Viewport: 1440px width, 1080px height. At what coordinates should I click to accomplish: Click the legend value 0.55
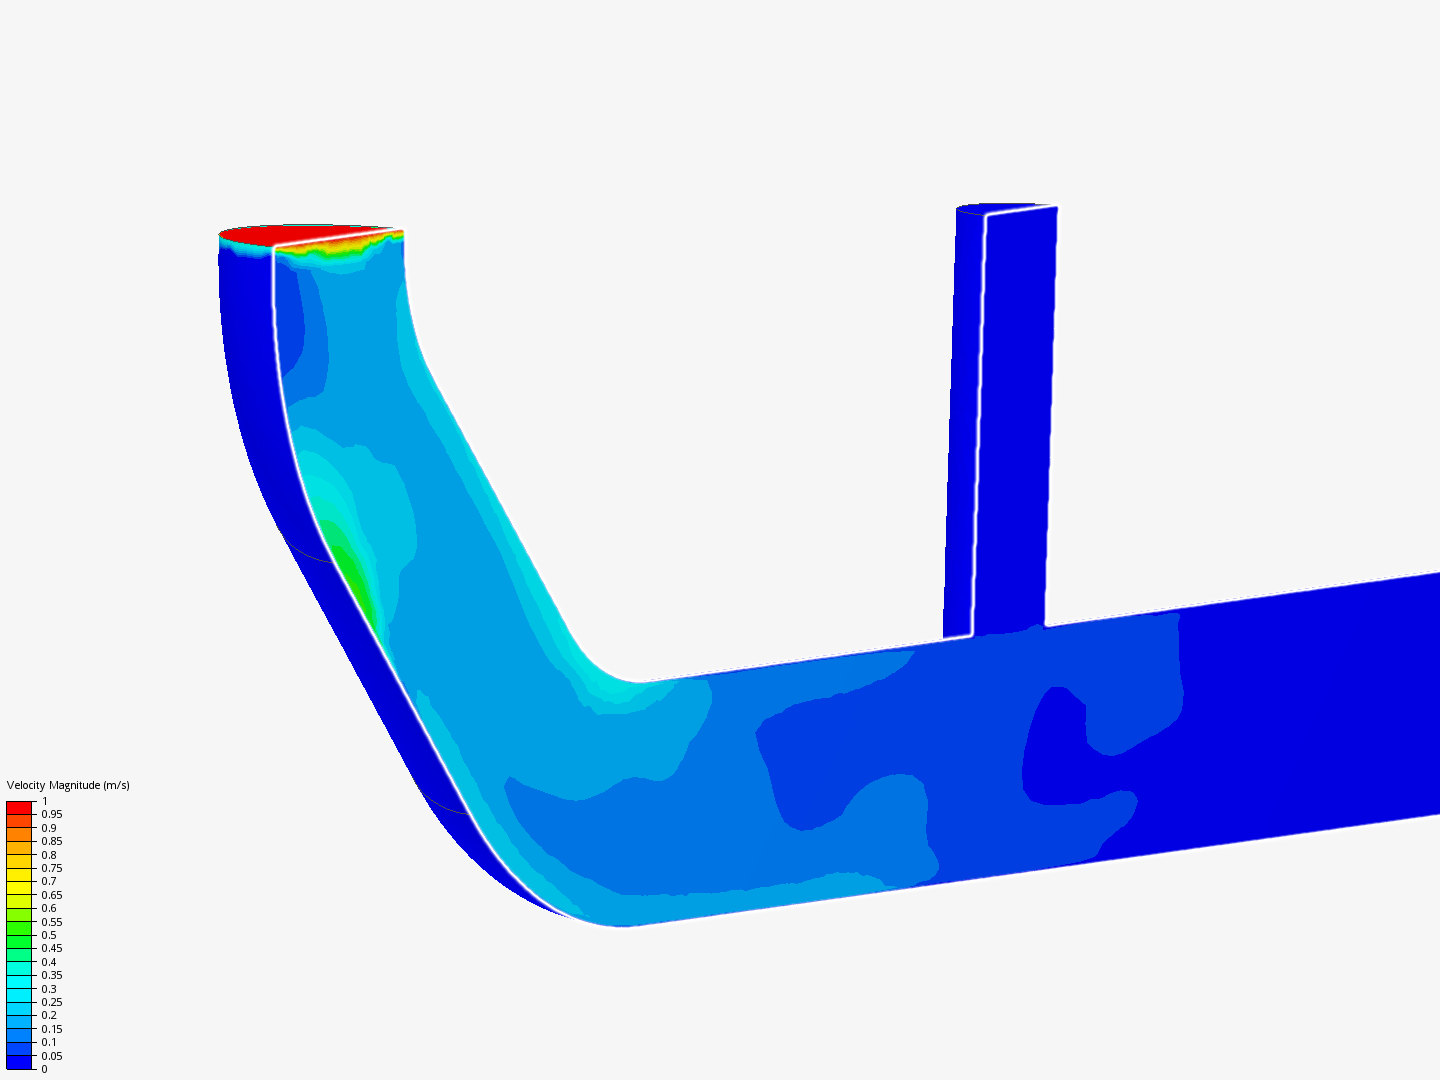click(52, 922)
